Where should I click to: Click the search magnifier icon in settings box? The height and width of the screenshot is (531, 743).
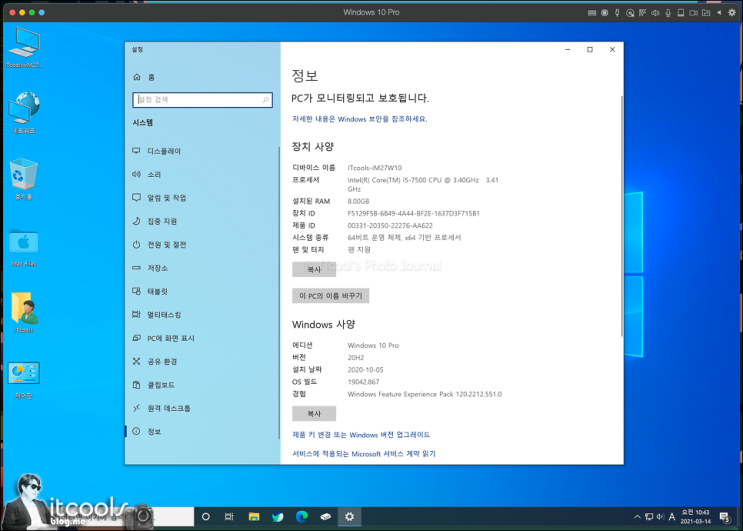[x=265, y=99]
